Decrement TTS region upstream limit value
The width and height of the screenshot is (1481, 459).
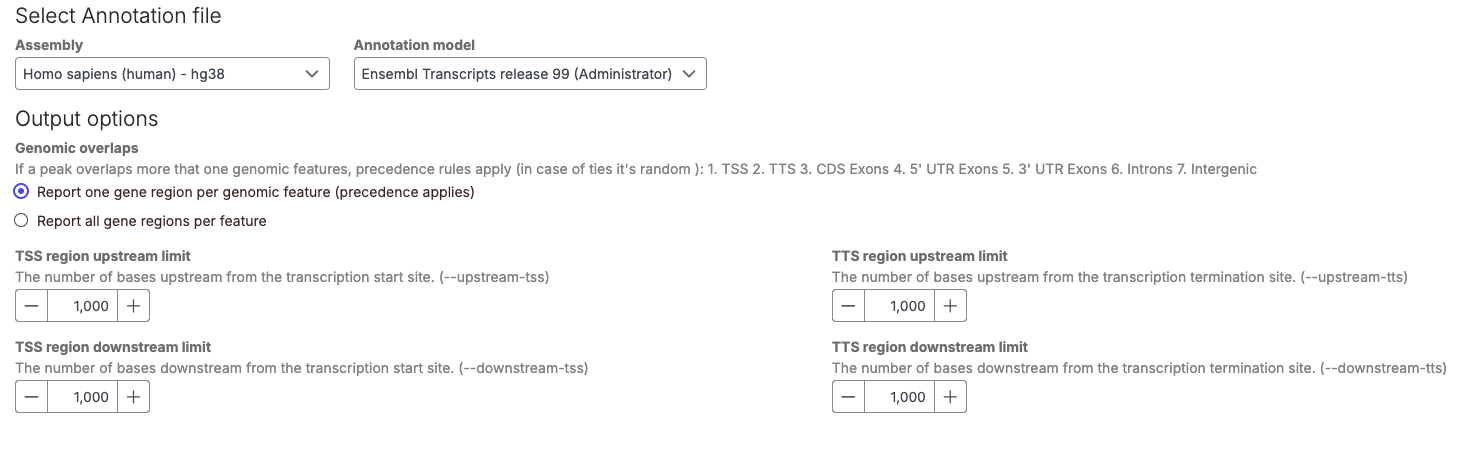coord(849,306)
